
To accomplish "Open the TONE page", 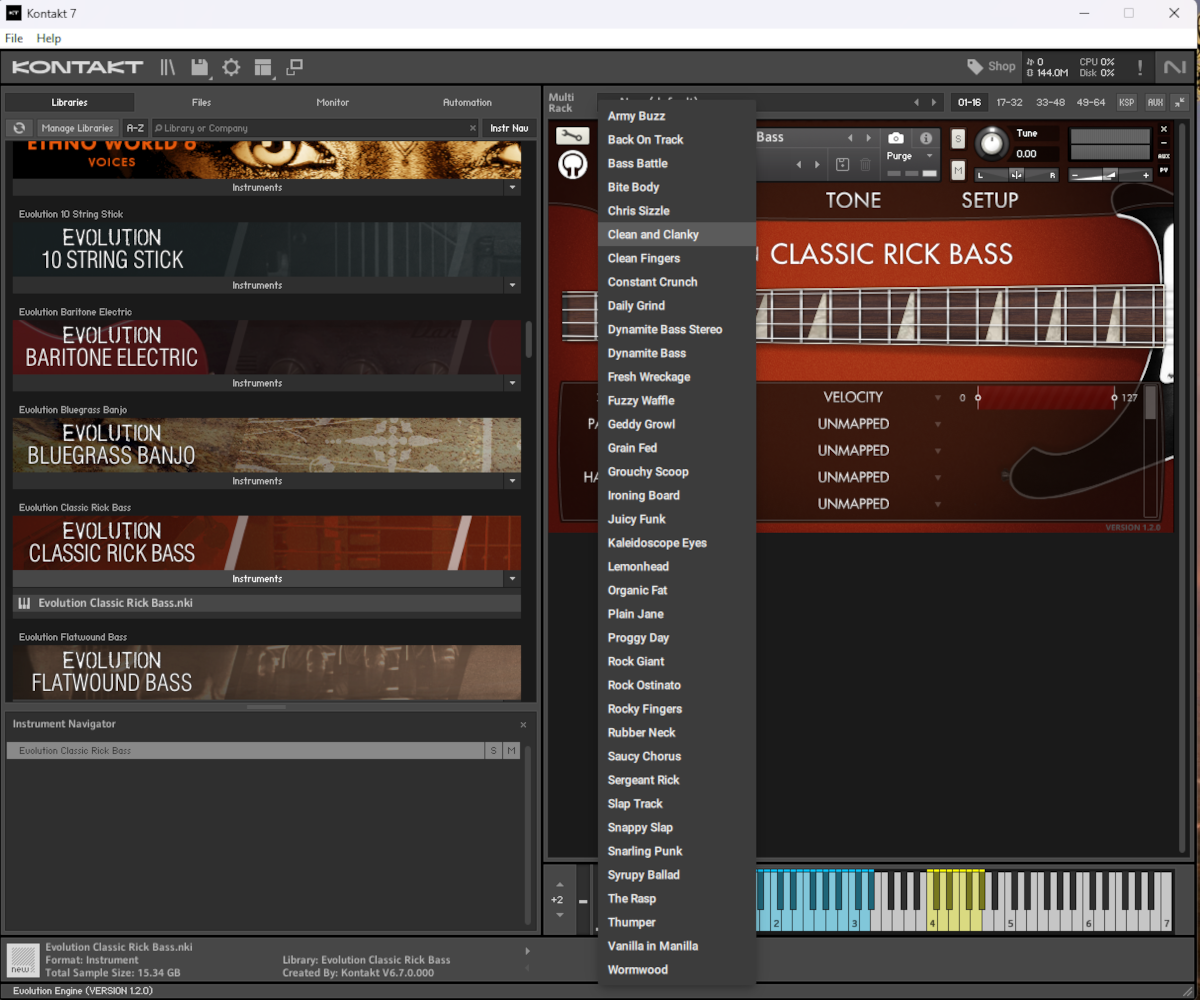I will [x=853, y=200].
